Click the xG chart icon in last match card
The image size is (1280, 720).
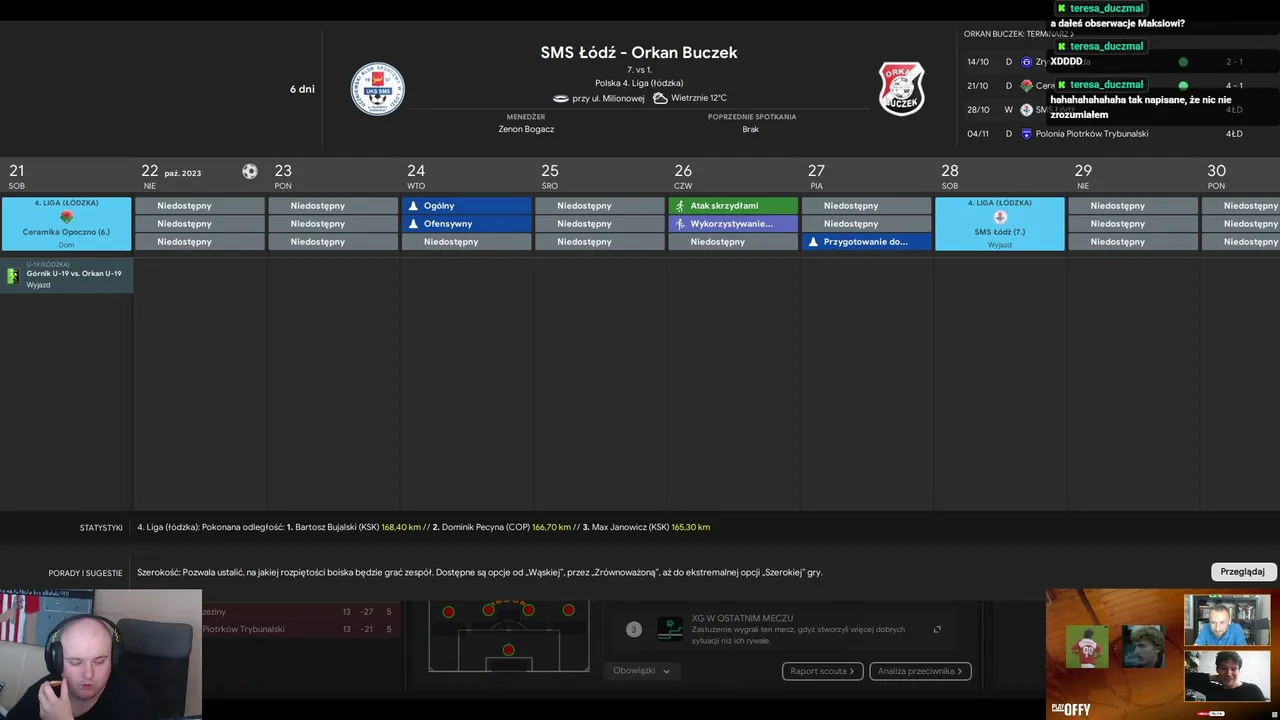pos(669,629)
